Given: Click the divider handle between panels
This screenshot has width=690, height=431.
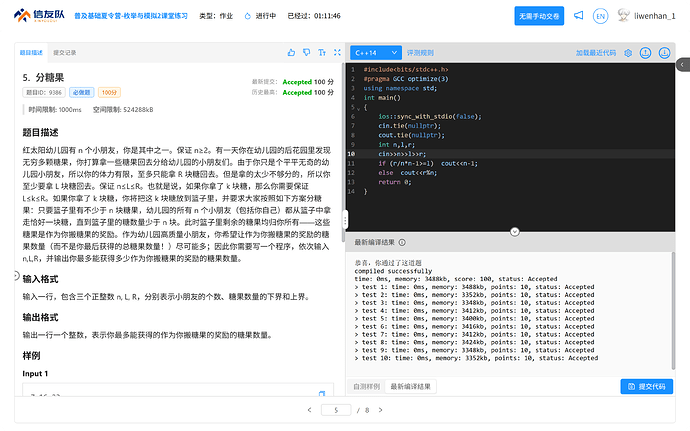Looking at the screenshot, I should (x=345, y=220).
